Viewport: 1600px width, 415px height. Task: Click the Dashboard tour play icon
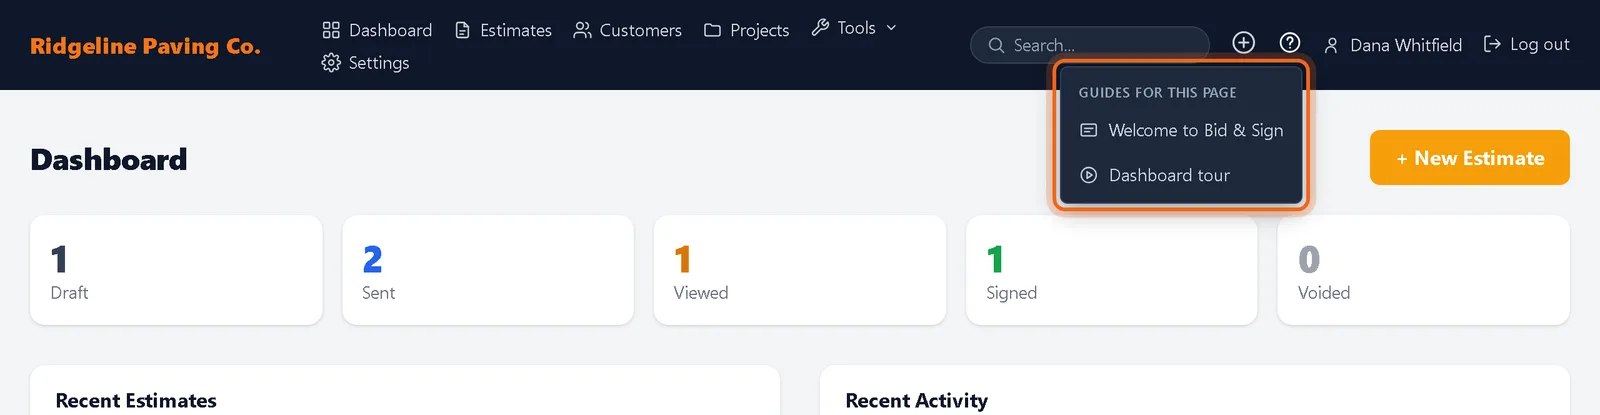(x=1089, y=175)
